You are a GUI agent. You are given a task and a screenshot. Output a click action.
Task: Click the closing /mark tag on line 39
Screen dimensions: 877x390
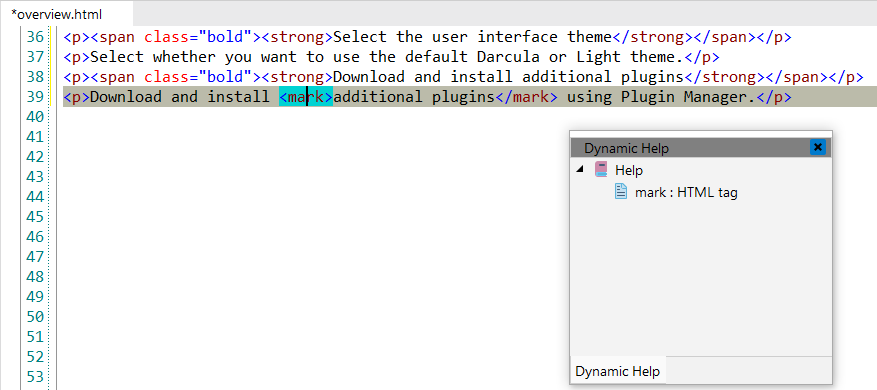coord(527,97)
